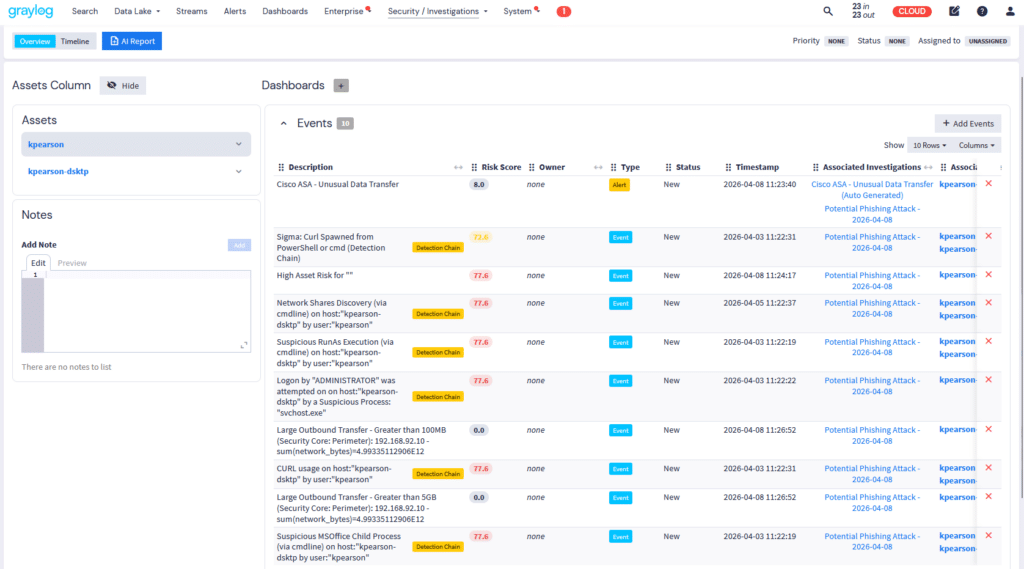
Task: Expand the kpearson asset
Action: (239, 145)
